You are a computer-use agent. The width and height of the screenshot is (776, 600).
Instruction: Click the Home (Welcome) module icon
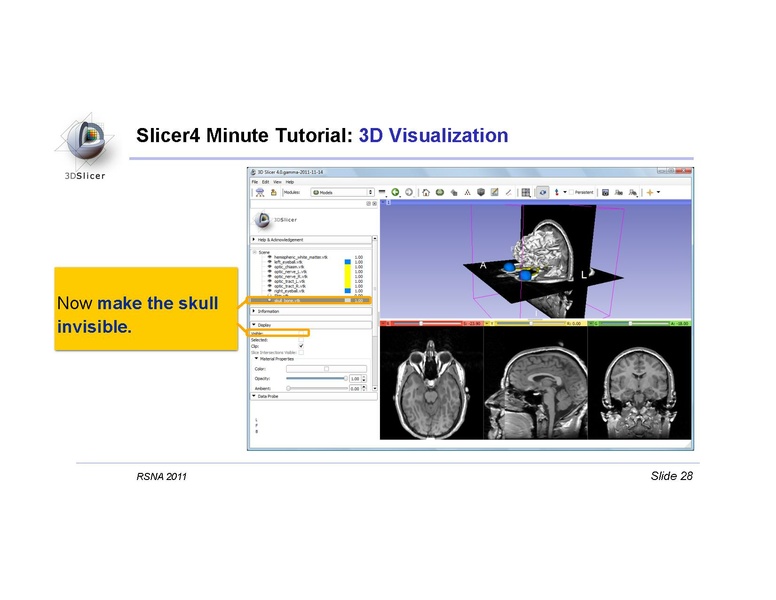(426, 192)
